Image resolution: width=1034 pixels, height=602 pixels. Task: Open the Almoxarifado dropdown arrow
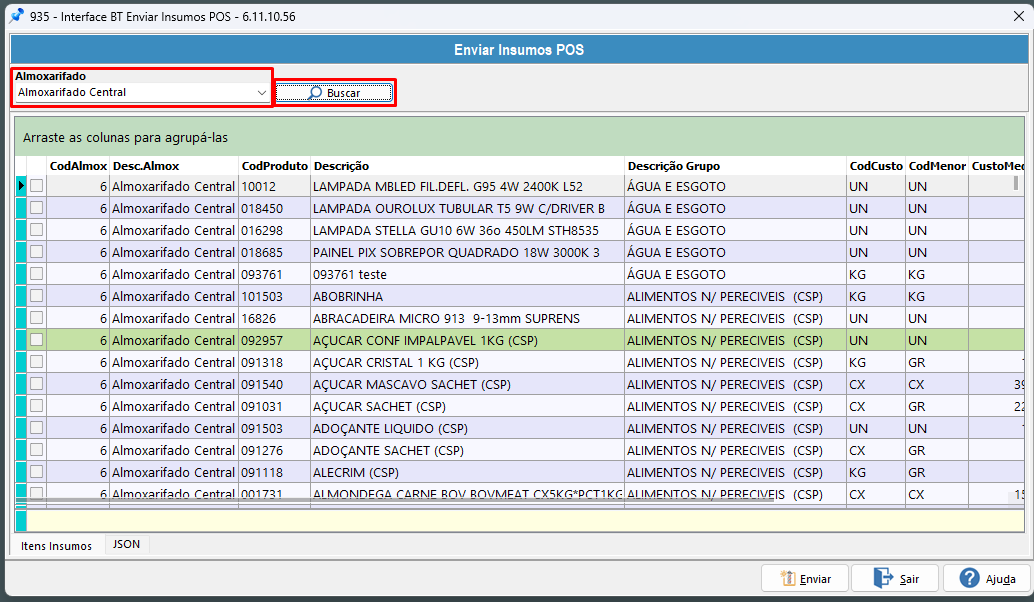click(x=262, y=93)
